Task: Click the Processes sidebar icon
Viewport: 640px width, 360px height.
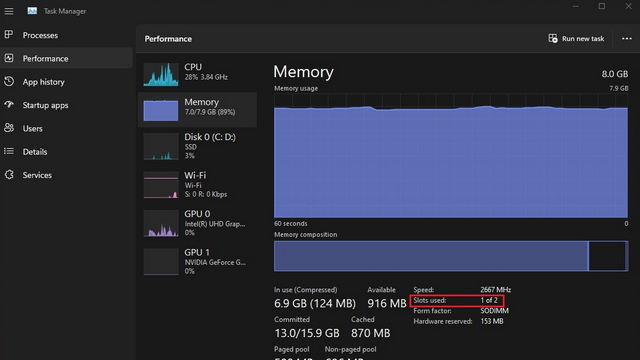Action: point(9,35)
